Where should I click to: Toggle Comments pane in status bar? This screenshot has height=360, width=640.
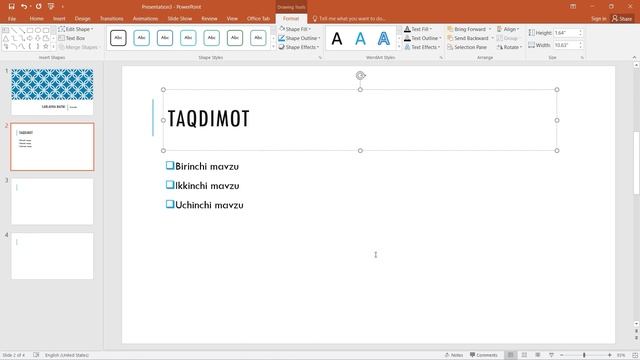pyautogui.click(x=484, y=355)
